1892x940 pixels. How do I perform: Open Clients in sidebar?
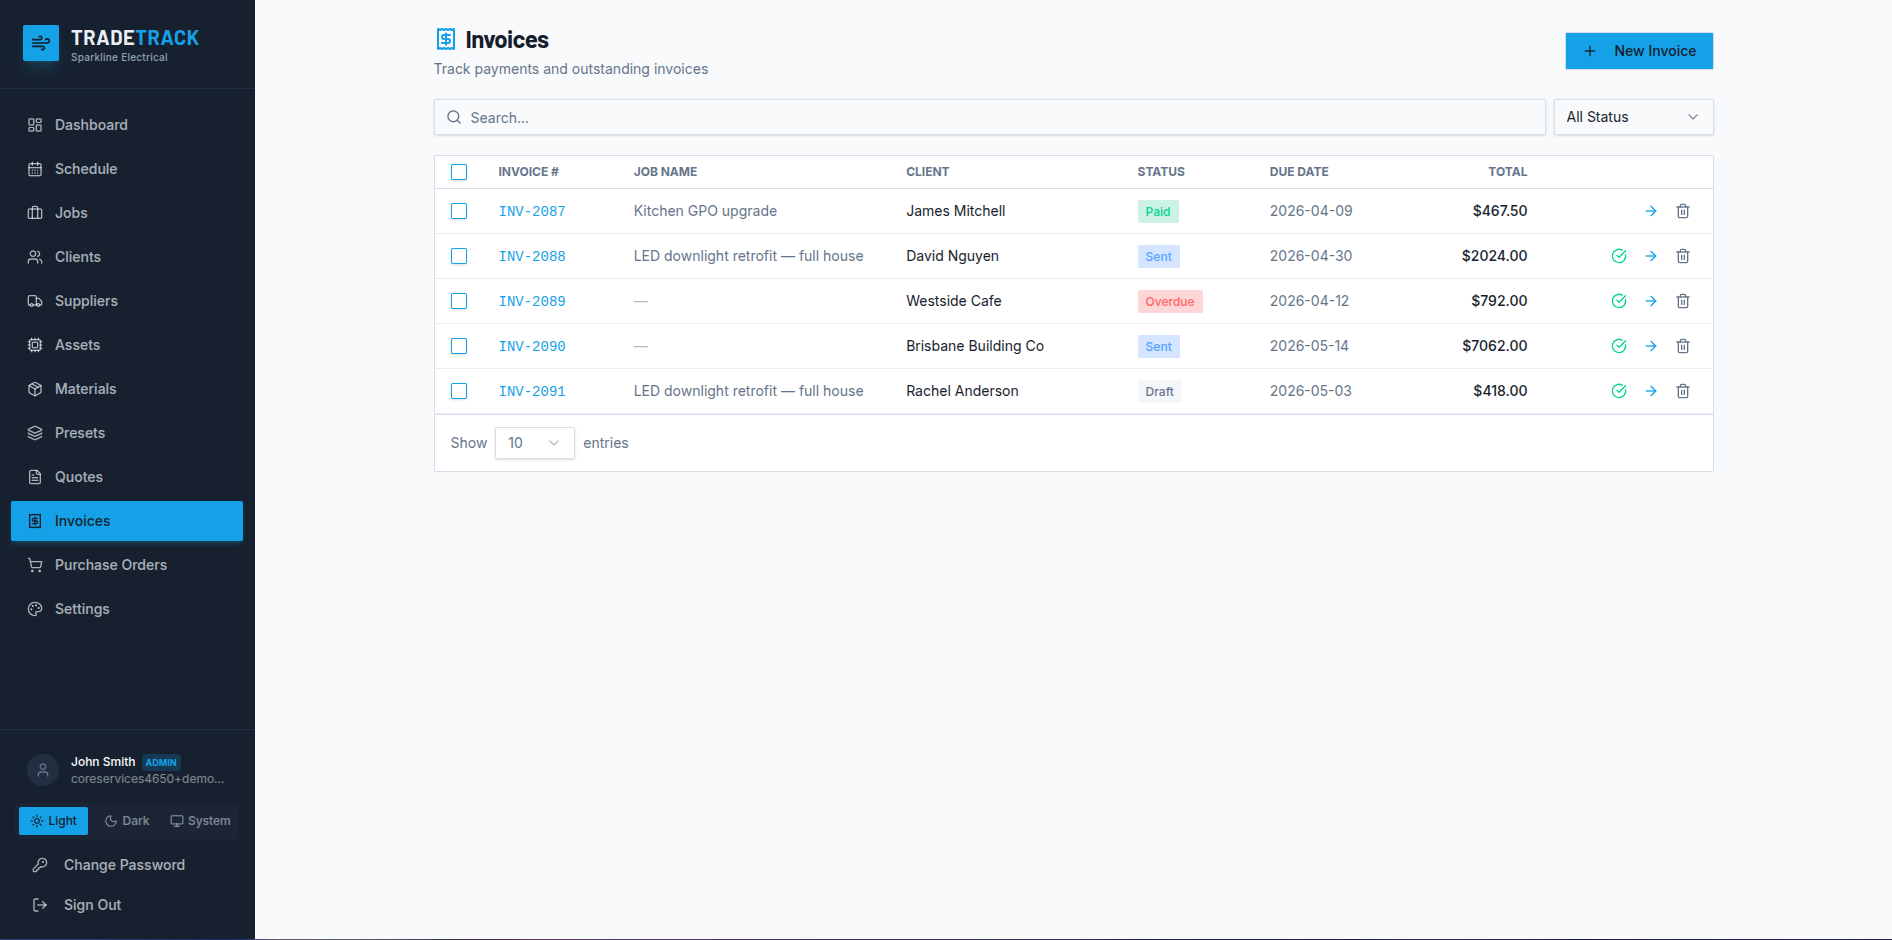pos(127,257)
